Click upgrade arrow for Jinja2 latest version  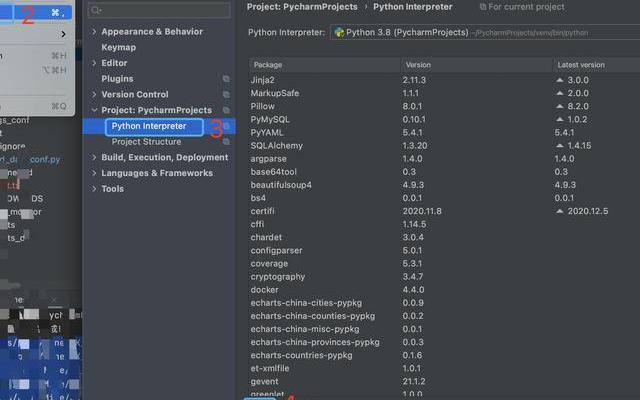pos(560,80)
